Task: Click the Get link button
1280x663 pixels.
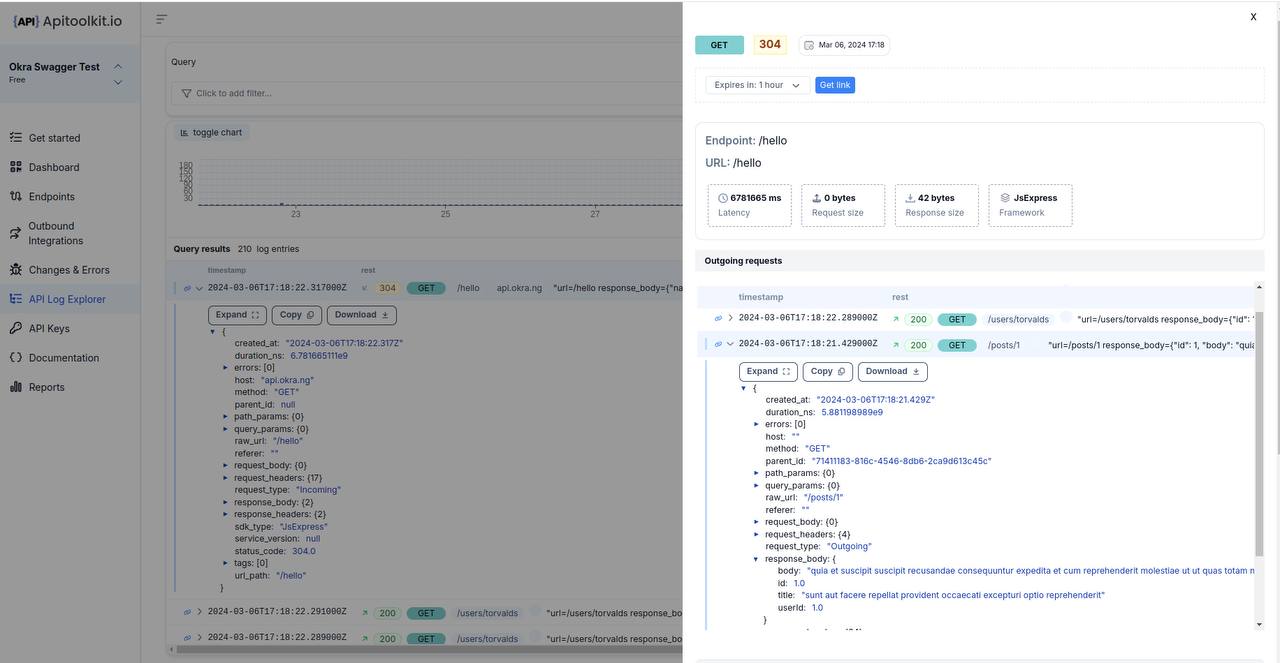Action: click(834, 85)
